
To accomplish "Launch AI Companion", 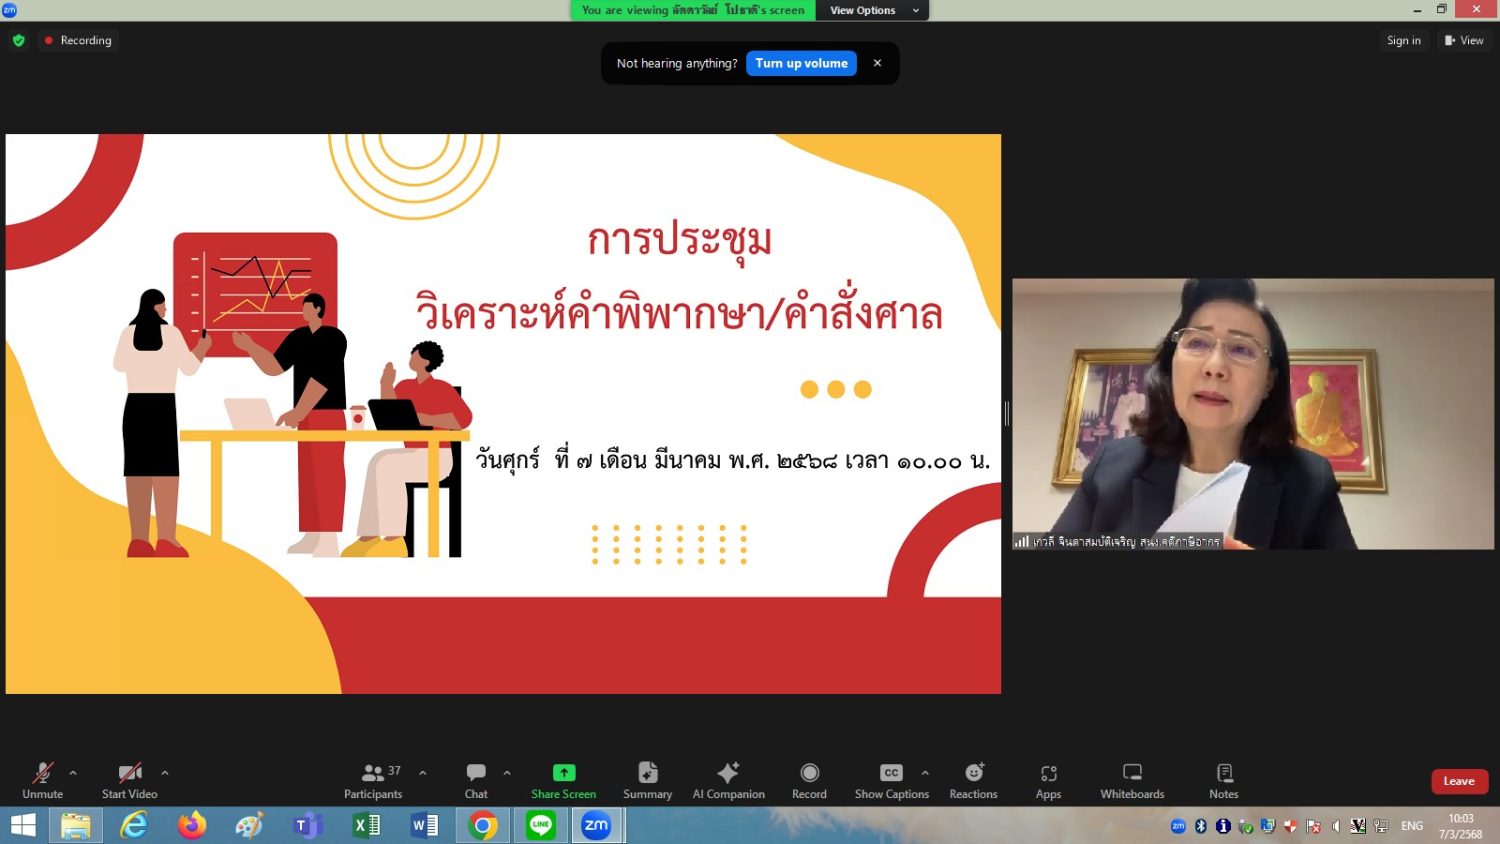I will pyautogui.click(x=728, y=780).
